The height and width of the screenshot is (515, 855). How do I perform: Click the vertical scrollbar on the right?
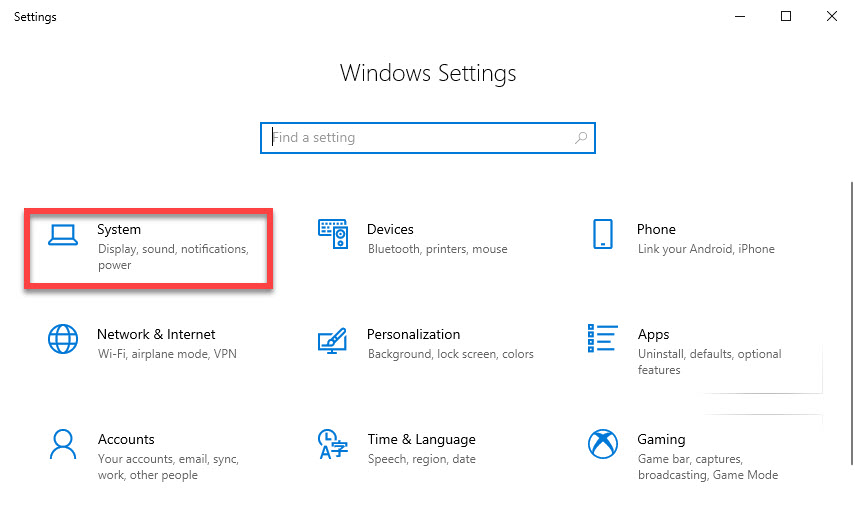click(x=852, y=323)
